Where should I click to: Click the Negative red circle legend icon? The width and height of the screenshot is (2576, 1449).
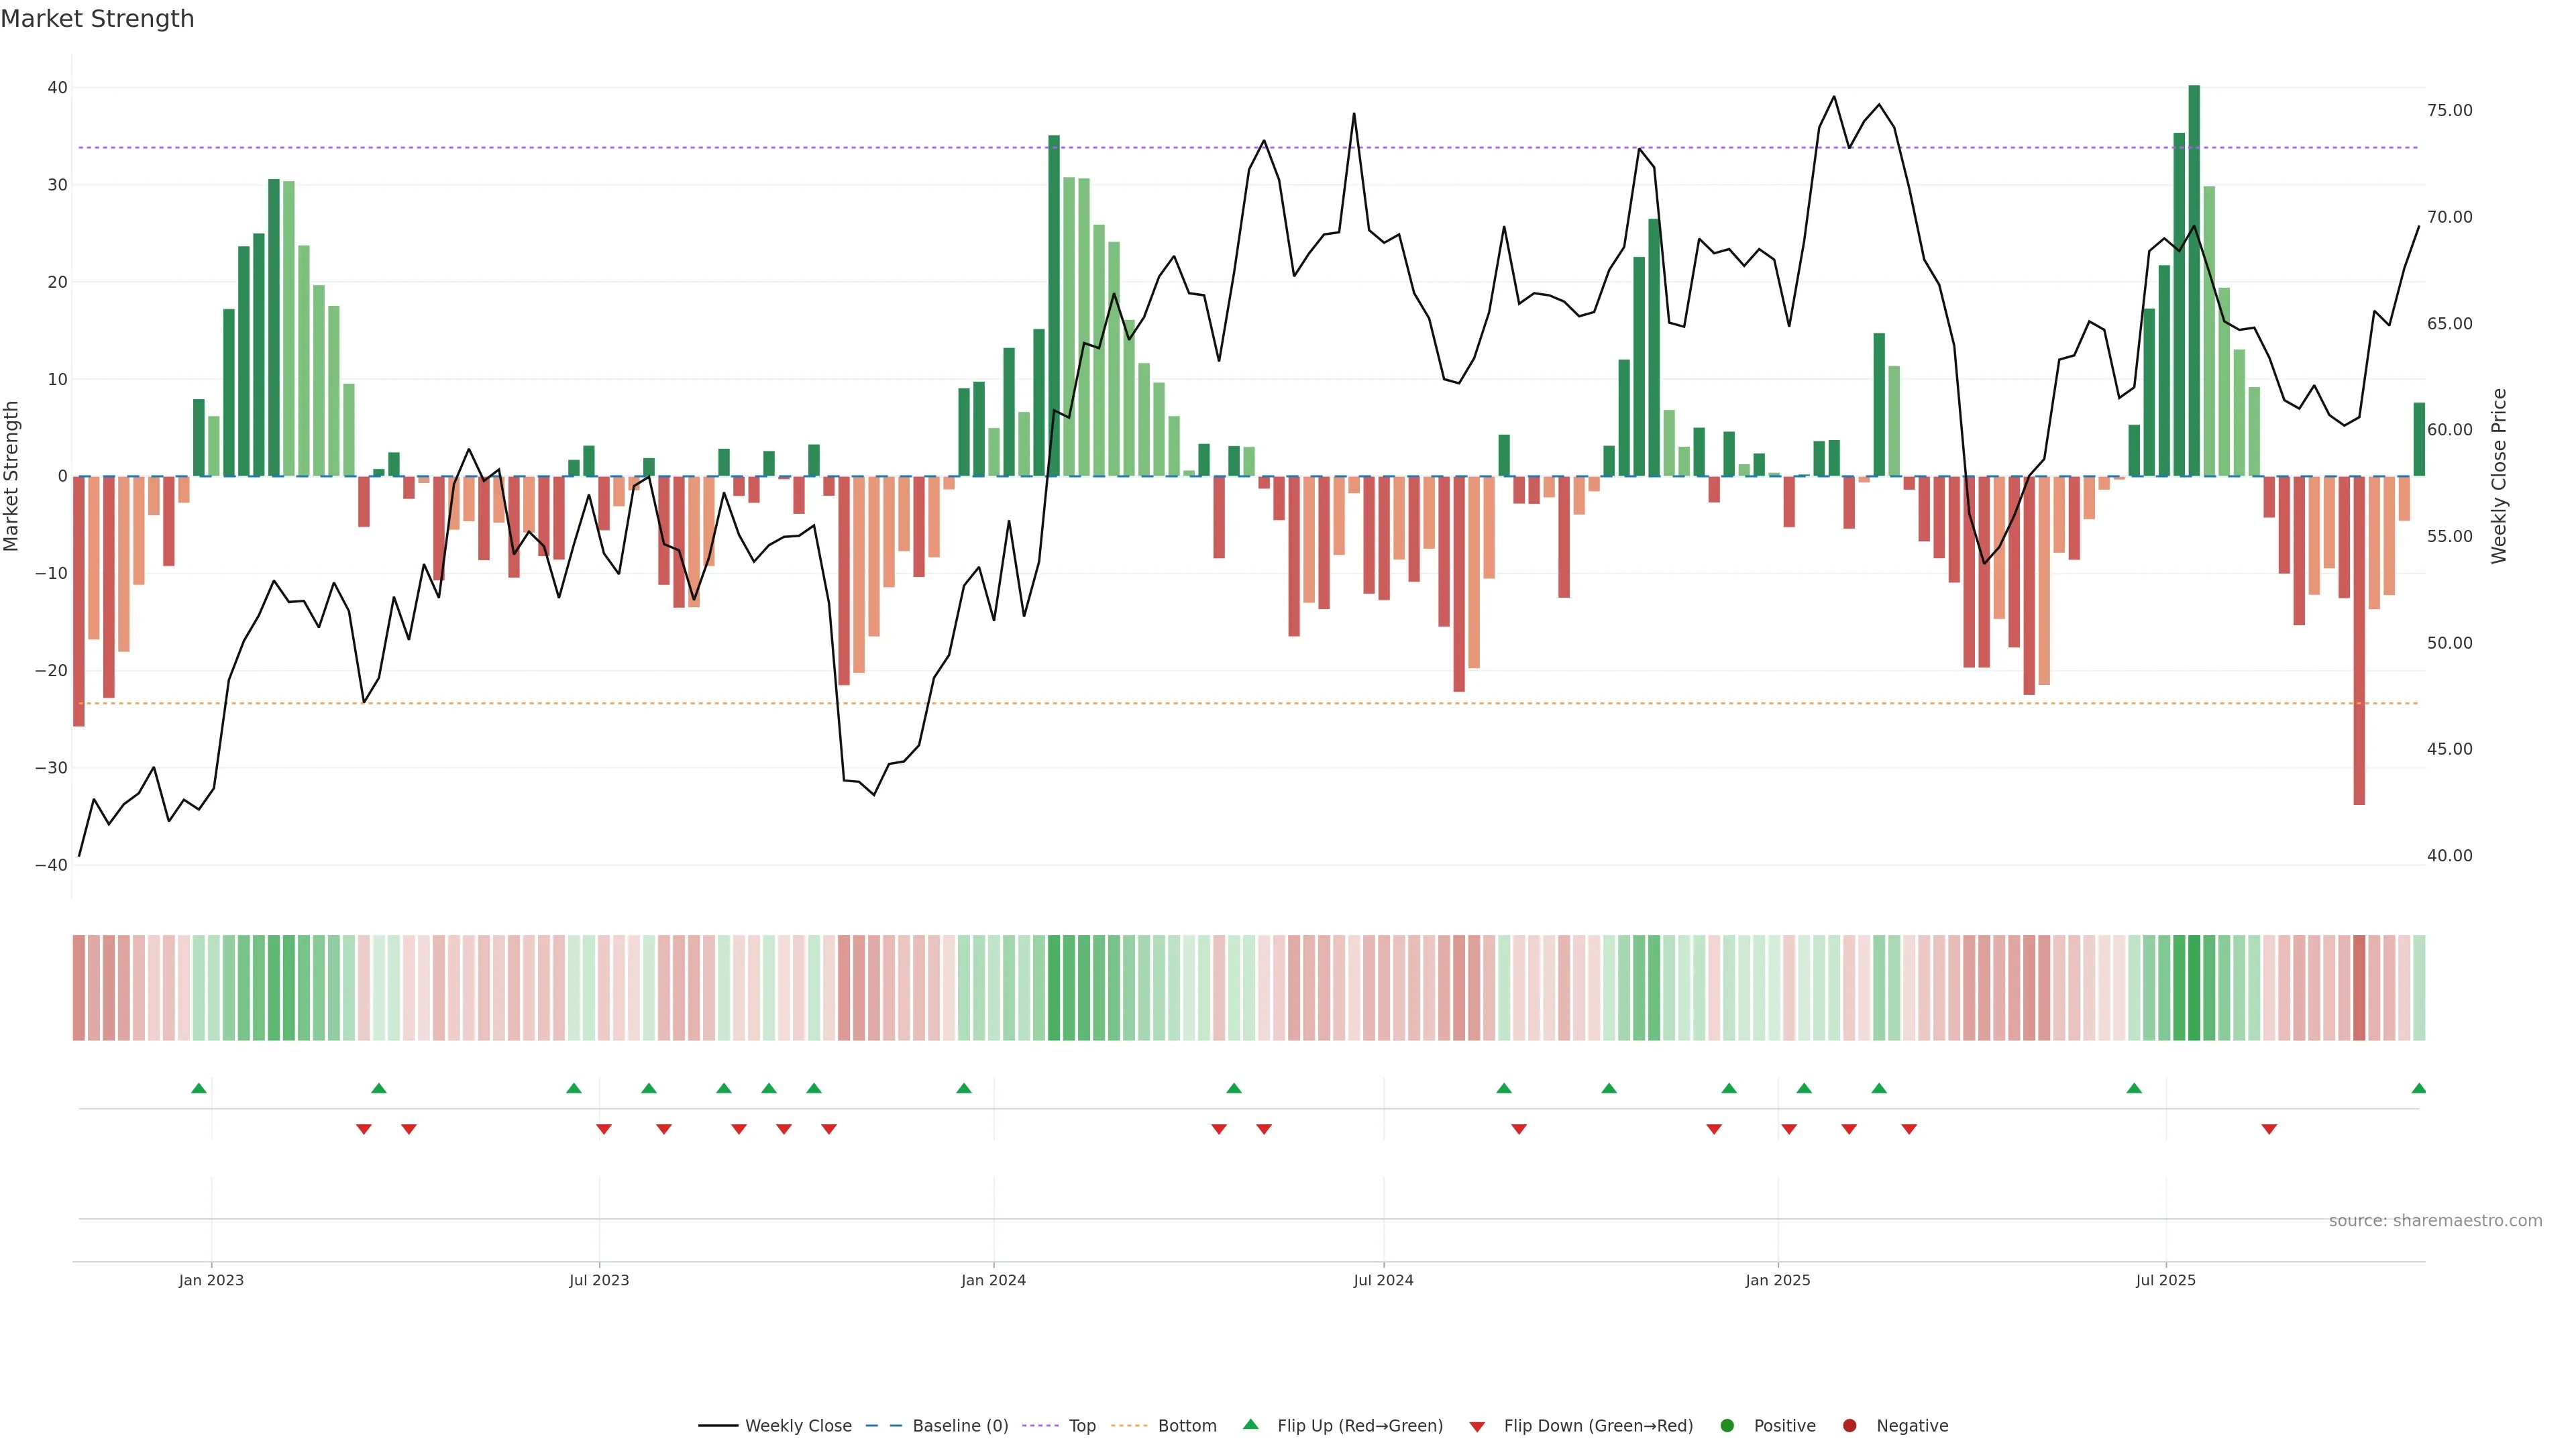1849,1425
